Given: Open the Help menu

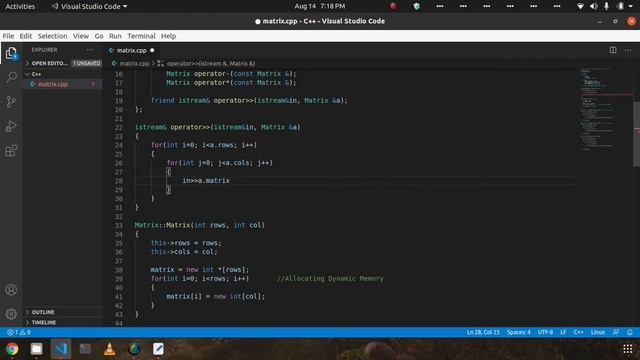Looking at the screenshot, I should pos(168,36).
